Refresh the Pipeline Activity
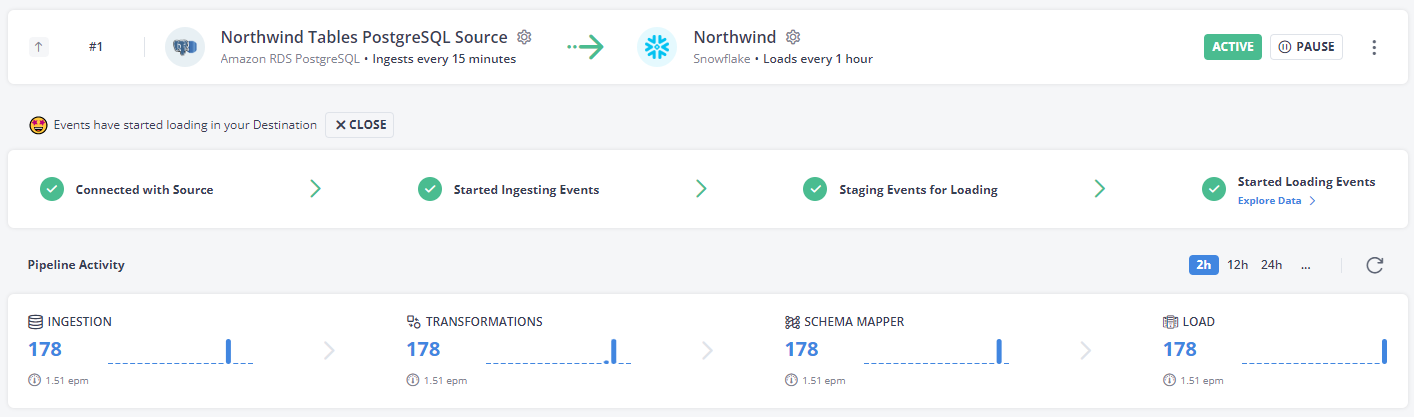1414x417 pixels. [1375, 265]
